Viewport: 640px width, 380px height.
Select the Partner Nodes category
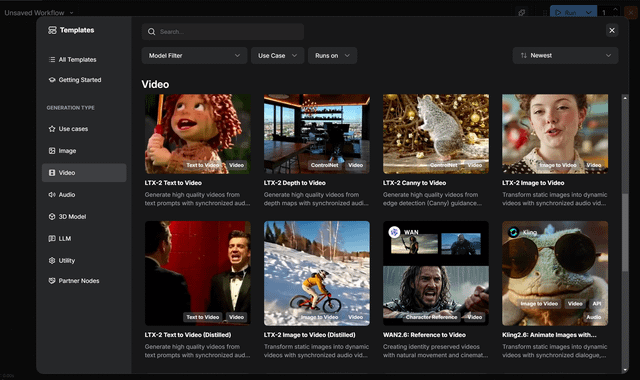84,281
